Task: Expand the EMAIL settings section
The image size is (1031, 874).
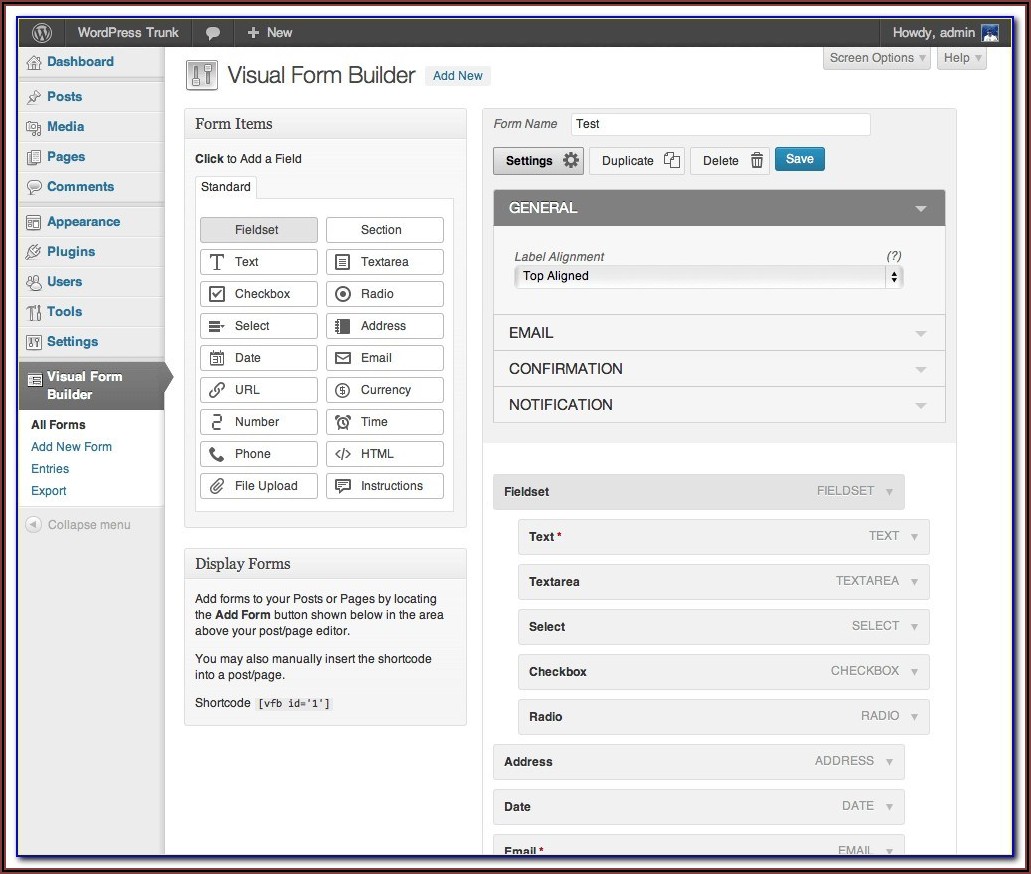Action: (719, 333)
